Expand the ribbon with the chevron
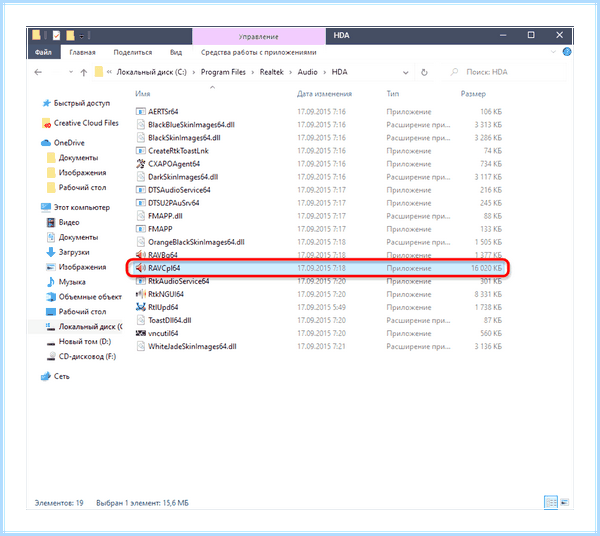This screenshot has height=536, width=600. [553, 52]
